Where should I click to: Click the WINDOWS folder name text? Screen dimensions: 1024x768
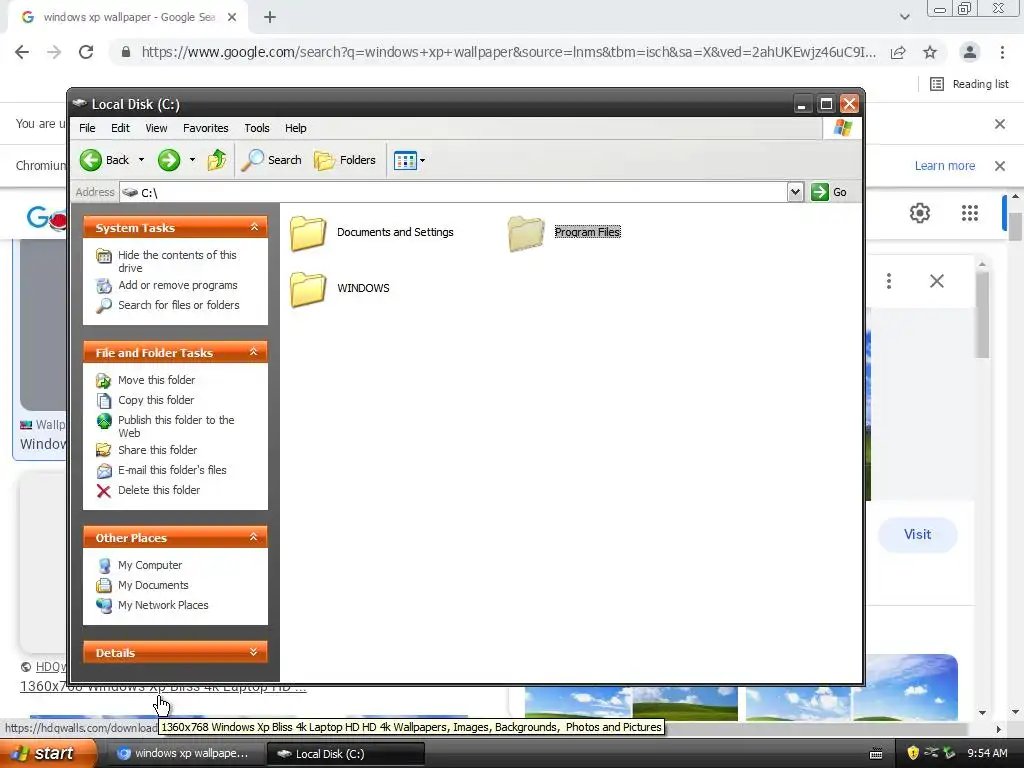click(x=363, y=288)
